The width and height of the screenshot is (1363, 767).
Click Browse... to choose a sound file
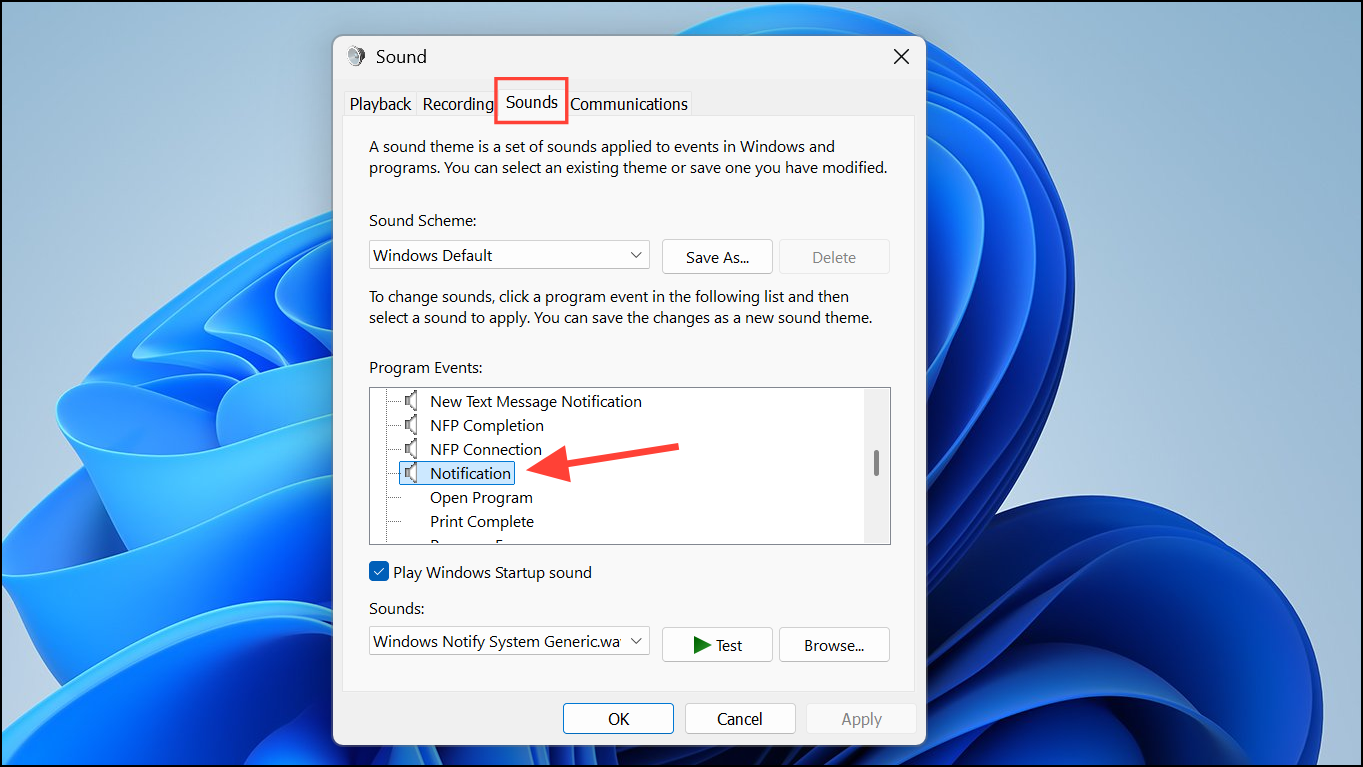834,645
